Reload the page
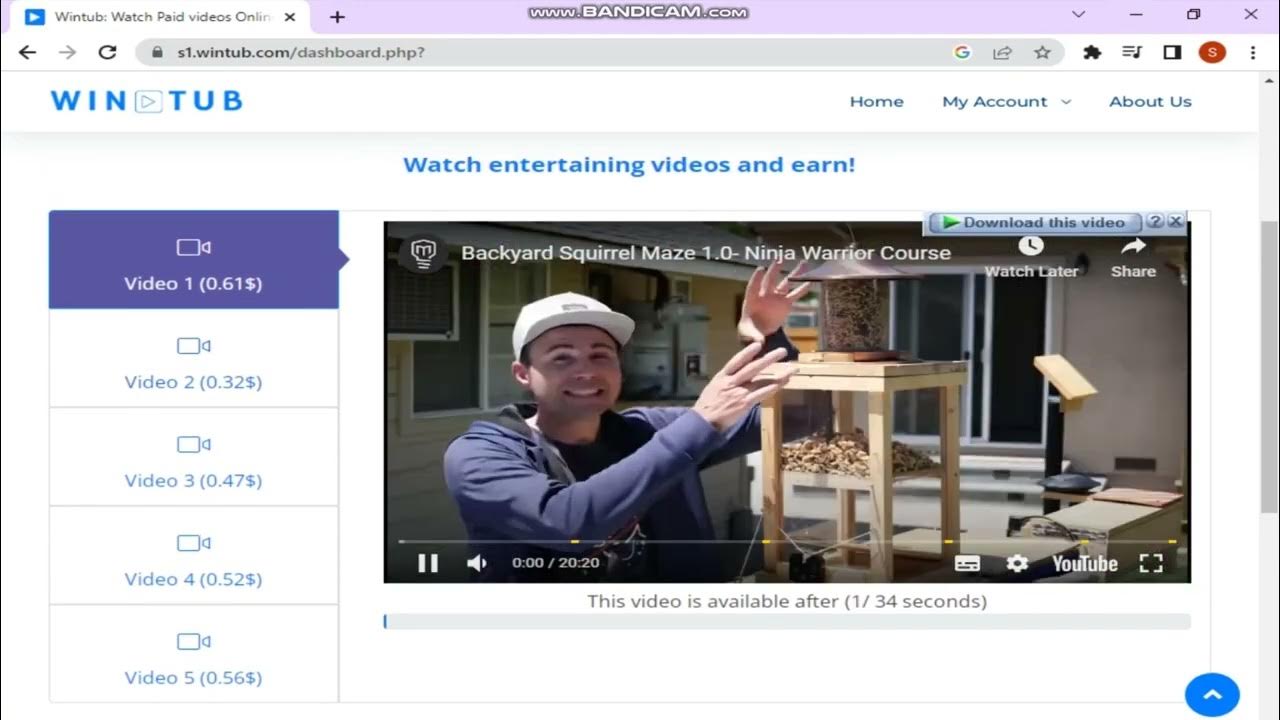The height and width of the screenshot is (720, 1280). pos(108,52)
